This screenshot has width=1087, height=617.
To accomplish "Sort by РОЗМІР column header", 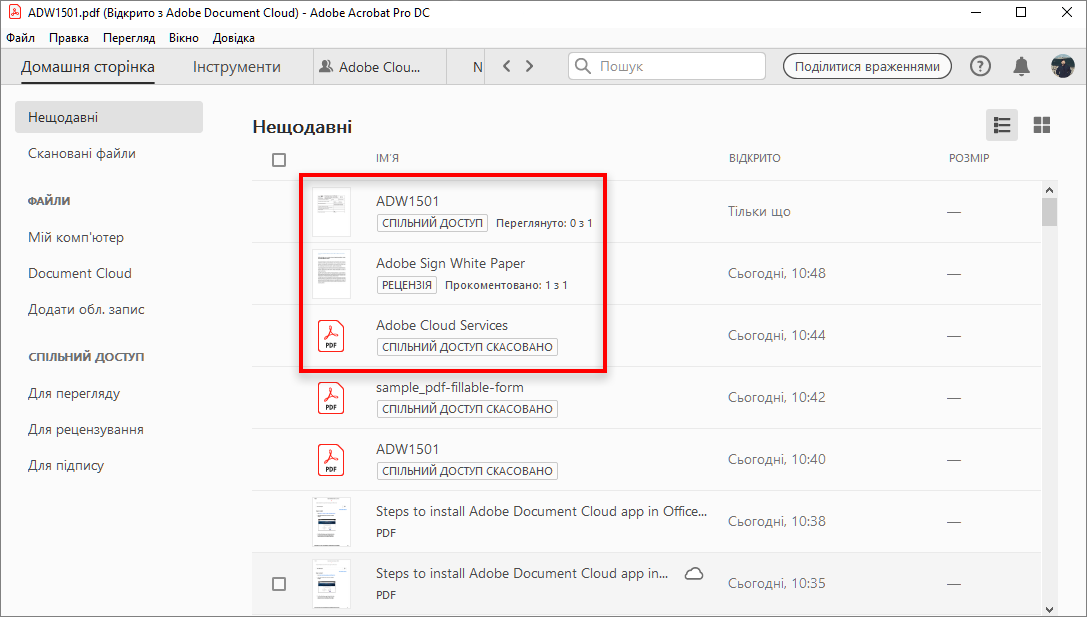I will point(969,158).
